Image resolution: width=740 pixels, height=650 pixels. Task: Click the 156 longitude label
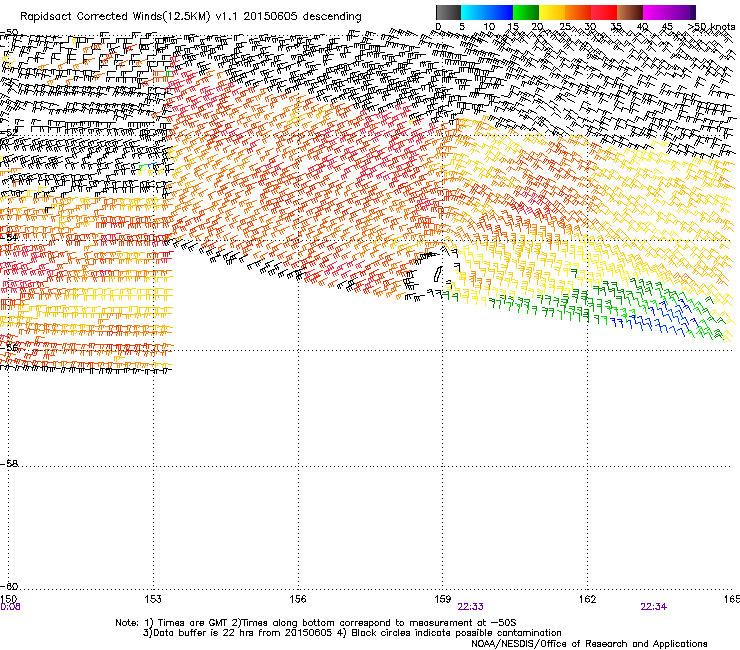(298, 599)
